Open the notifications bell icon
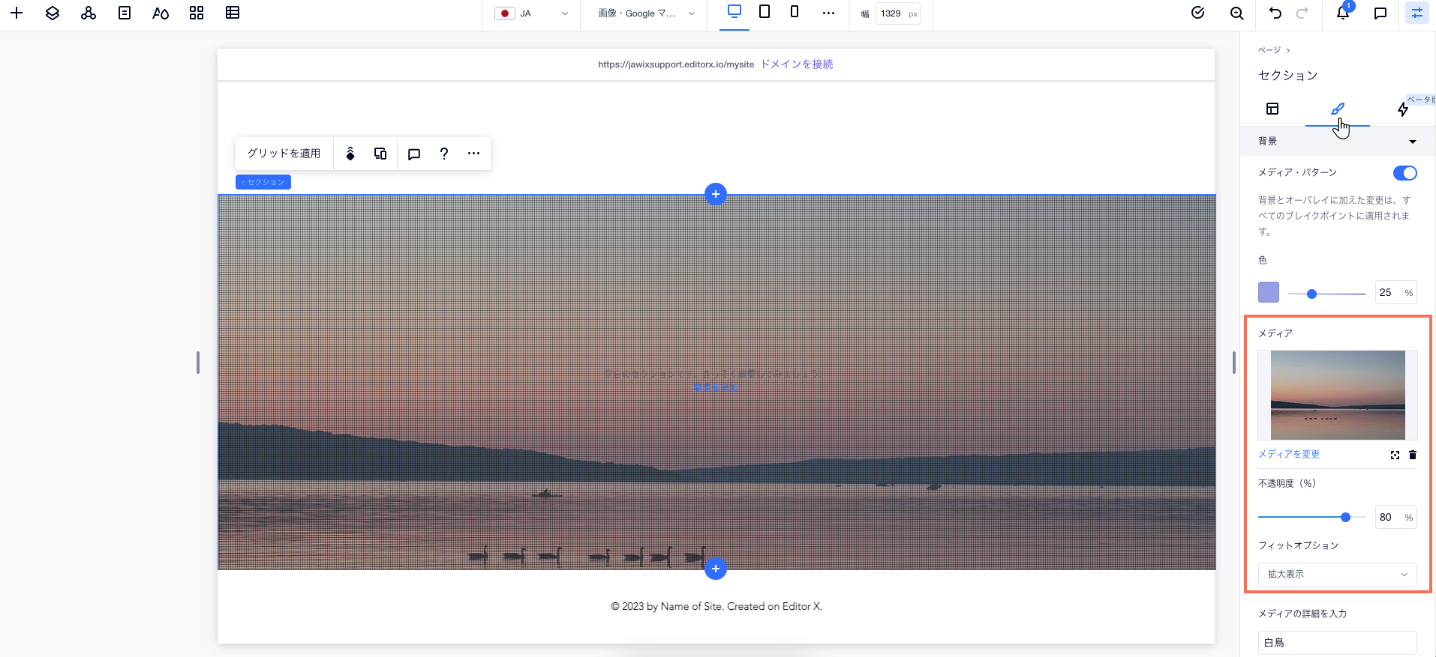 click(1343, 13)
